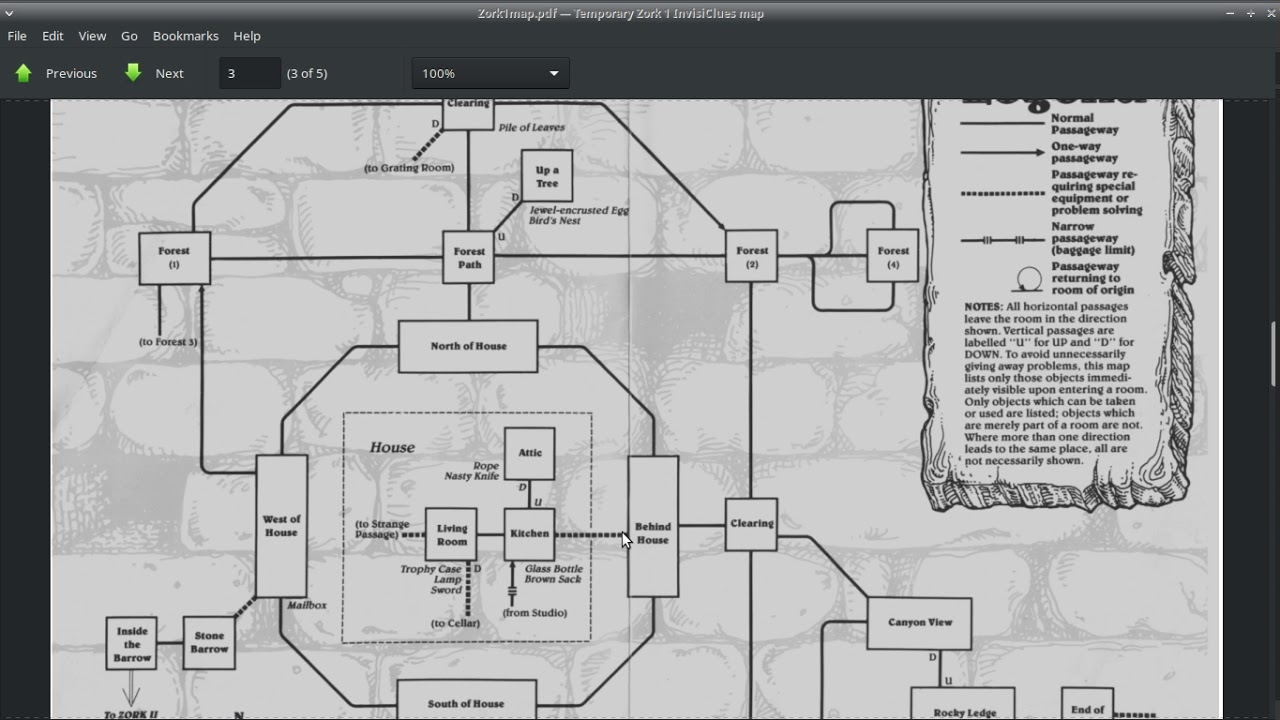Open the window menu icon in title bar
This screenshot has height=720, width=1280.
click(9, 13)
